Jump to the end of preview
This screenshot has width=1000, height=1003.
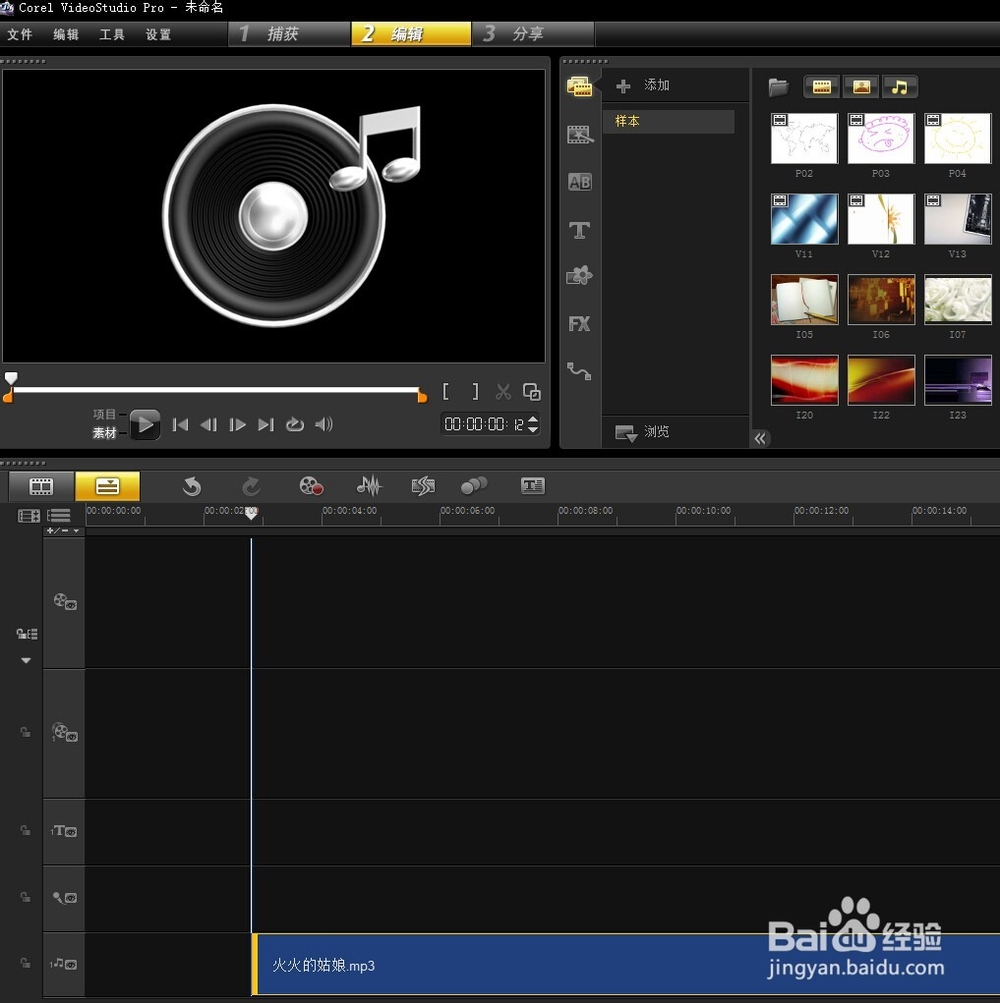coord(266,424)
